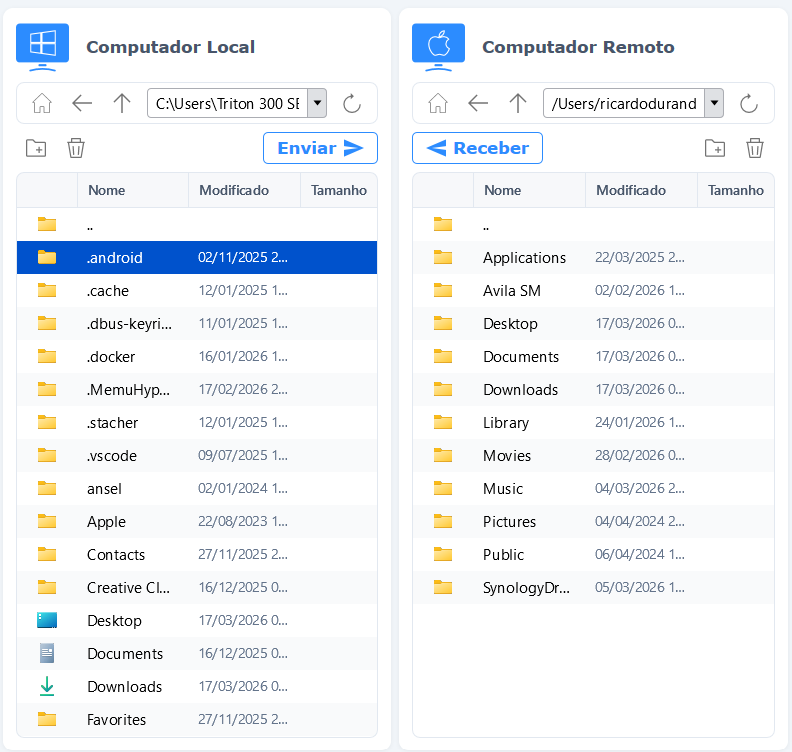Click the local Desktop folder icon

pos(47,620)
